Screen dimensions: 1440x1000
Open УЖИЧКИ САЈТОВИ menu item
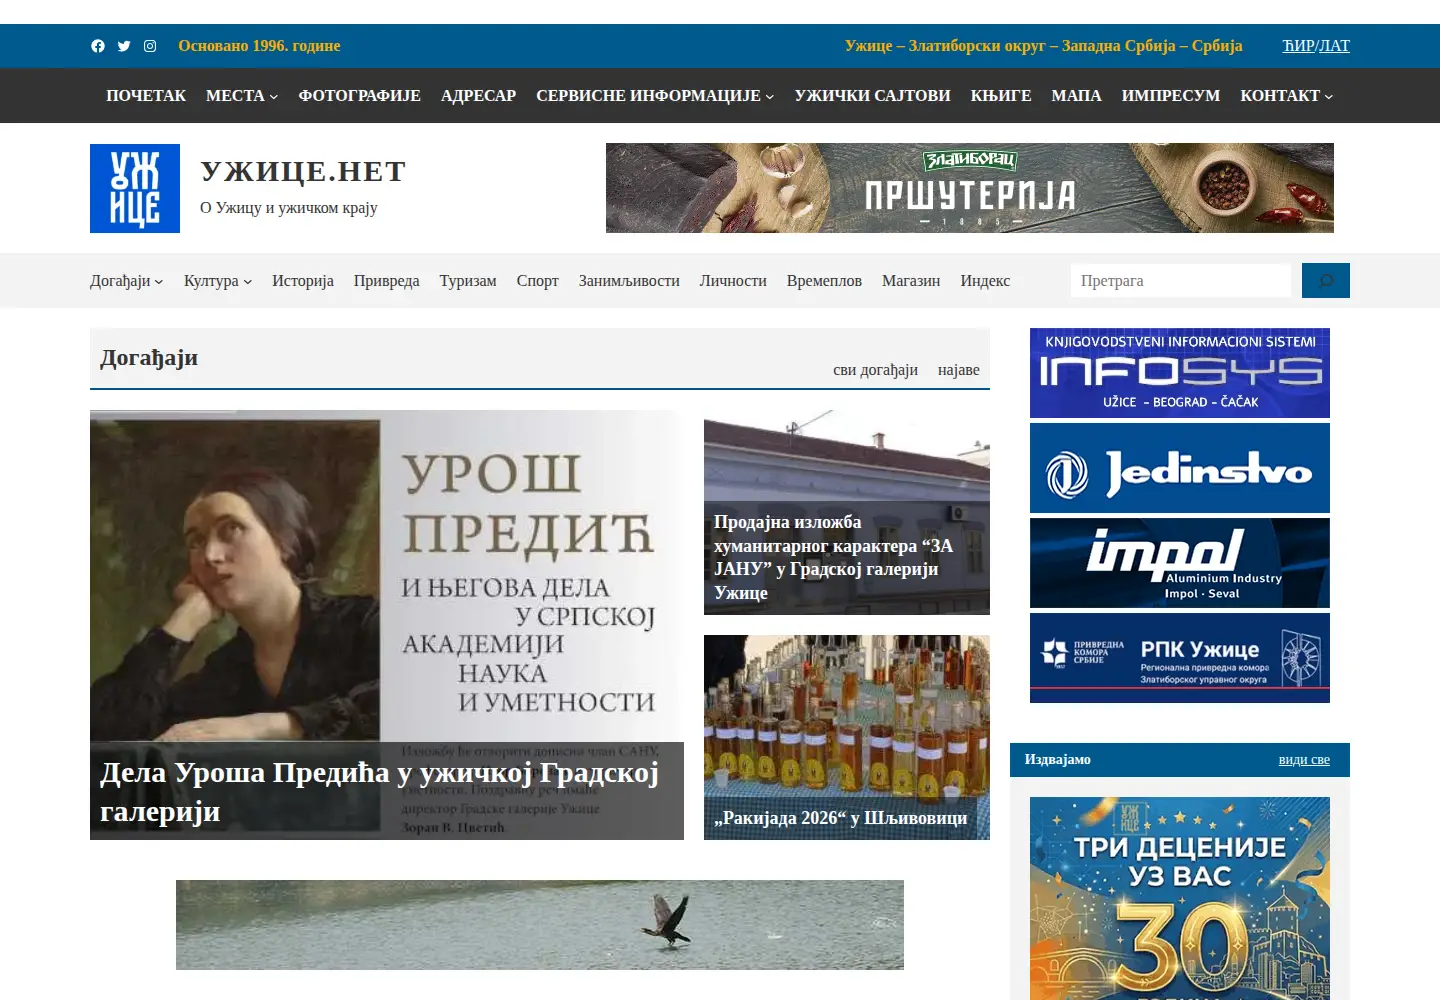873,96
